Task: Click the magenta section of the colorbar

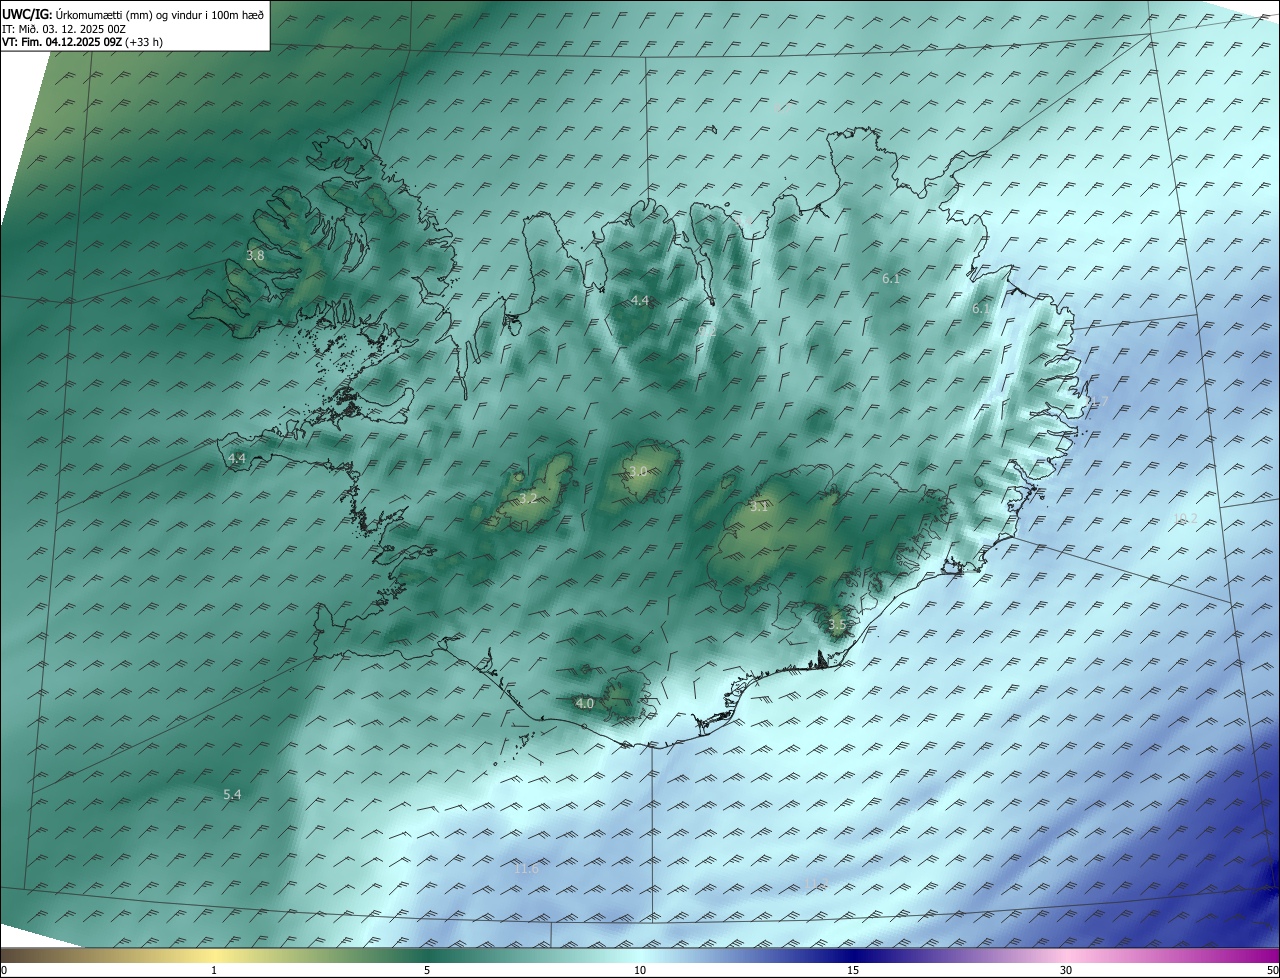Action: pyautogui.click(x=1255, y=955)
